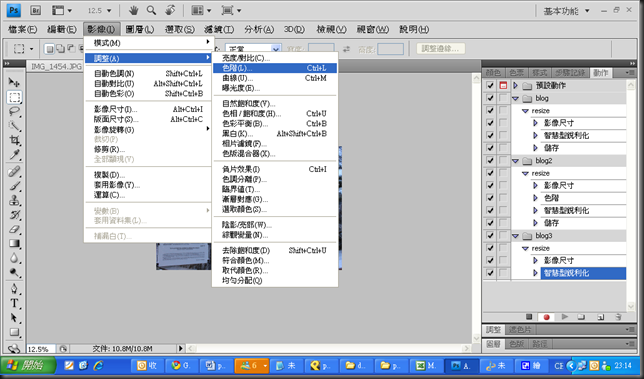644x379 pixels.
Task: Select the Lasso tool
Action: (x=14, y=112)
